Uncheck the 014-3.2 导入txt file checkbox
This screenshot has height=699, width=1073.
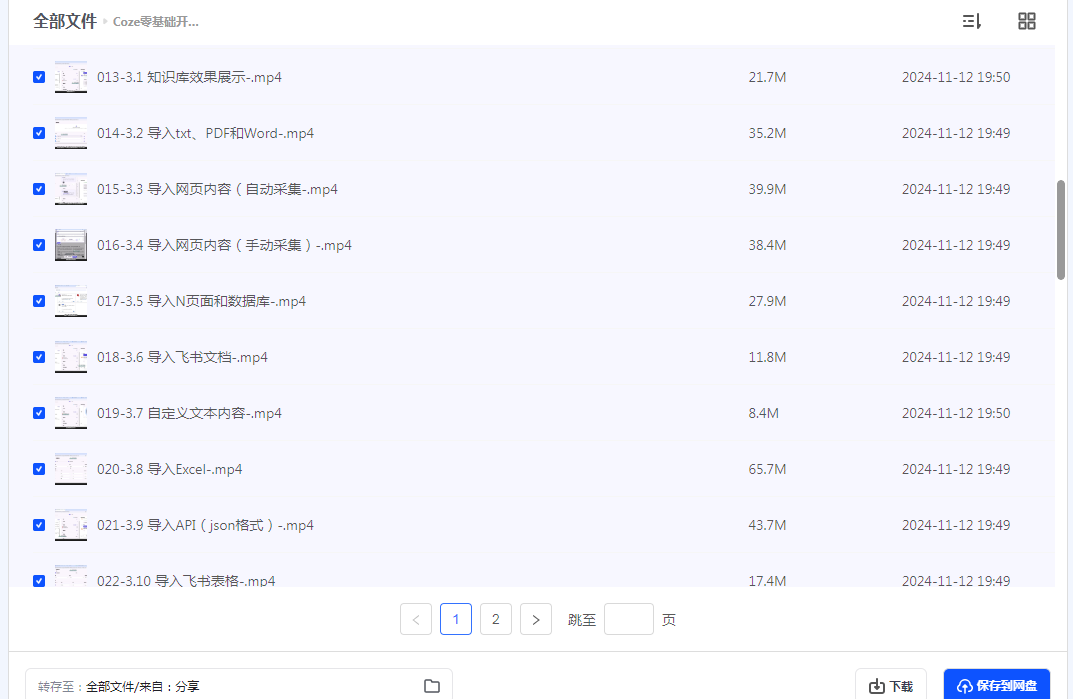tap(39, 133)
